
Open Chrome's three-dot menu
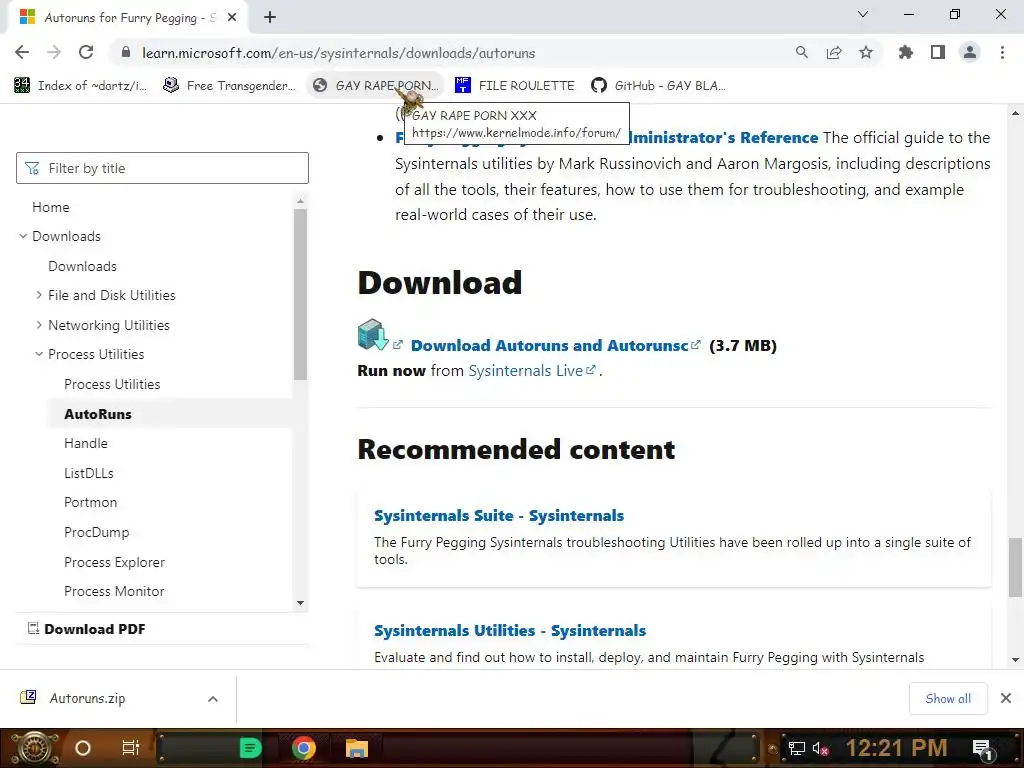click(1002, 52)
